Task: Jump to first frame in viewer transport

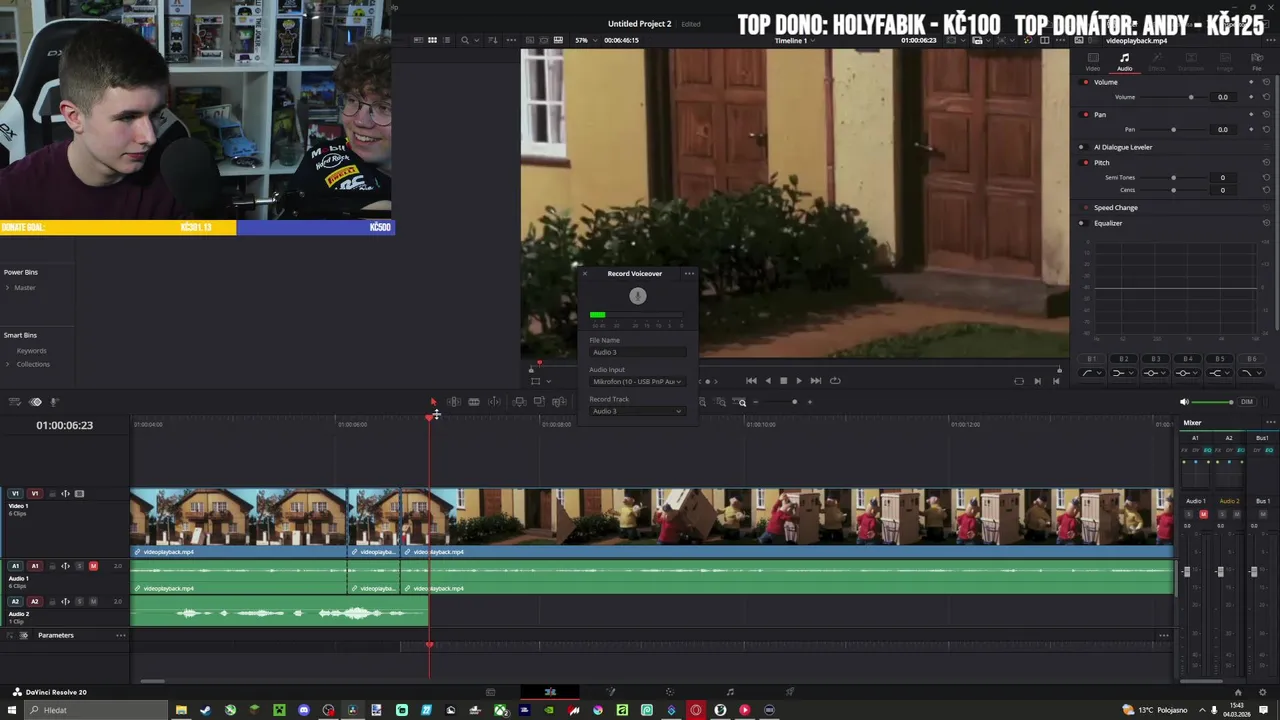Action: [x=751, y=380]
